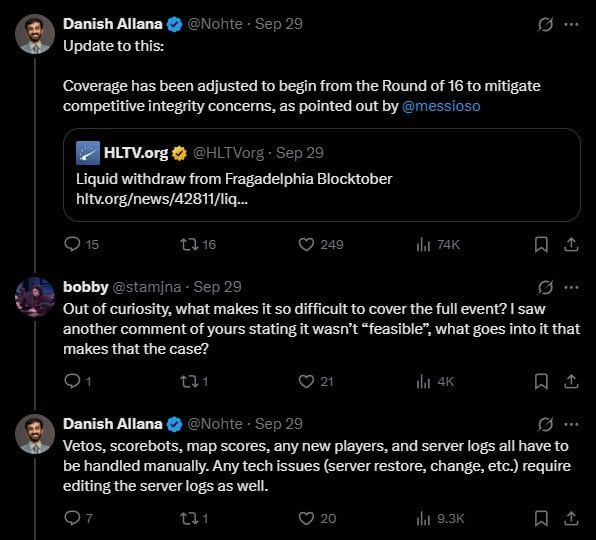Open Grok icon on top tweet
The image size is (596, 540).
[x=545, y=25]
